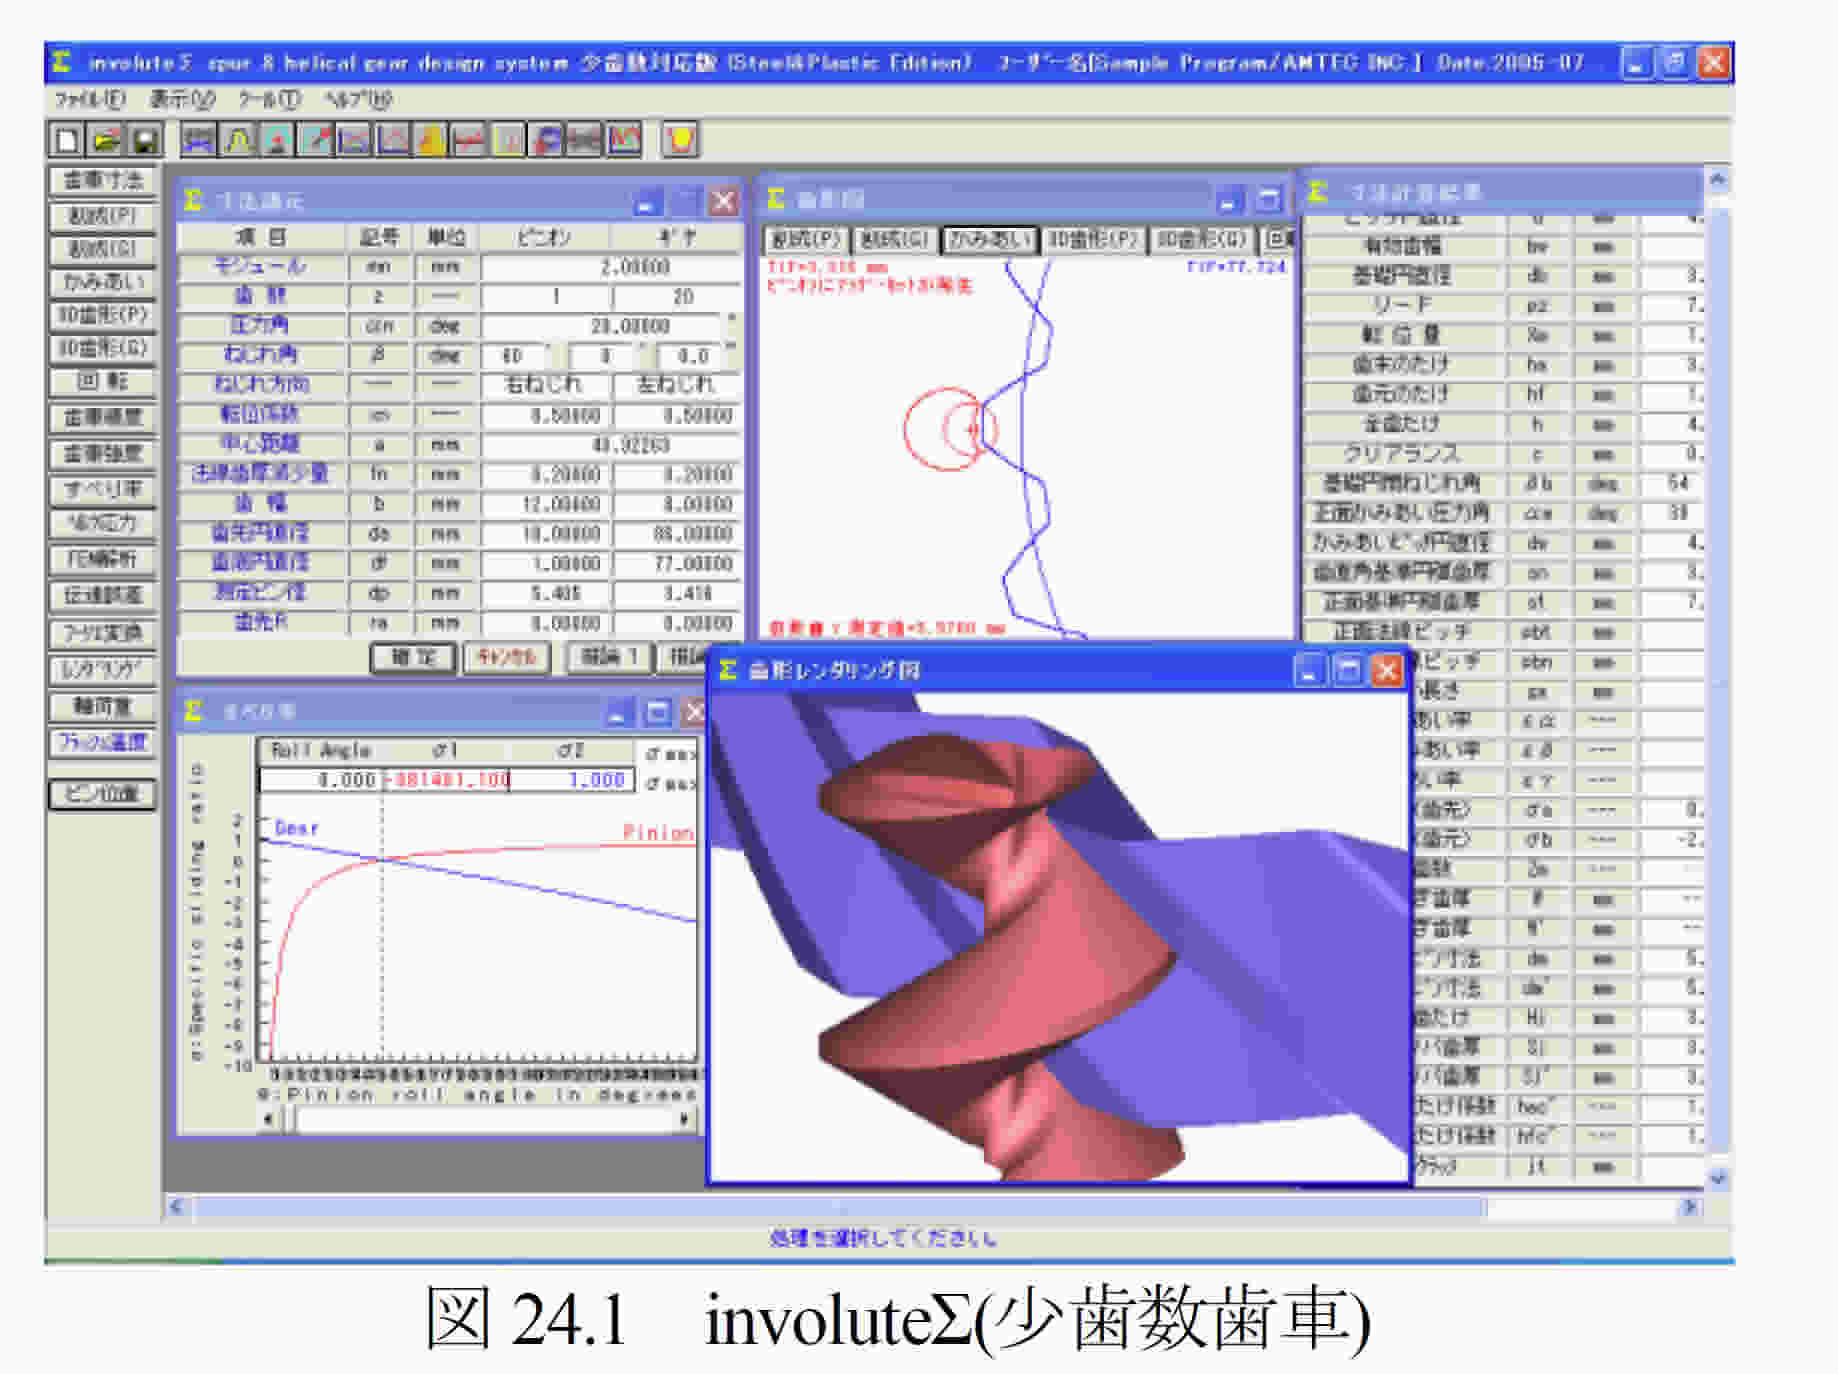
Task: Click the orange flame-shaped toolbar icon
Action: click(x=431, y=139)
